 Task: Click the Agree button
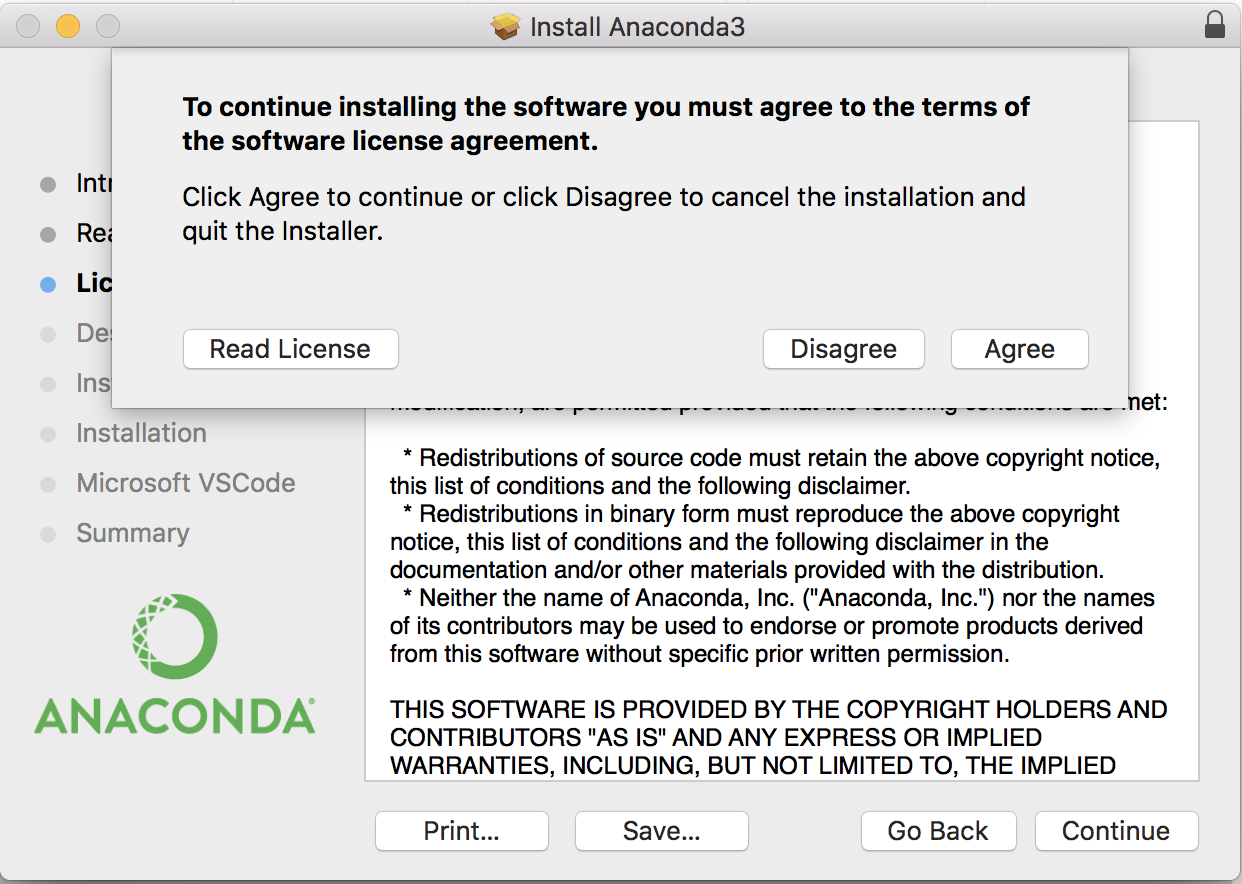click(x=1019, y=349)
